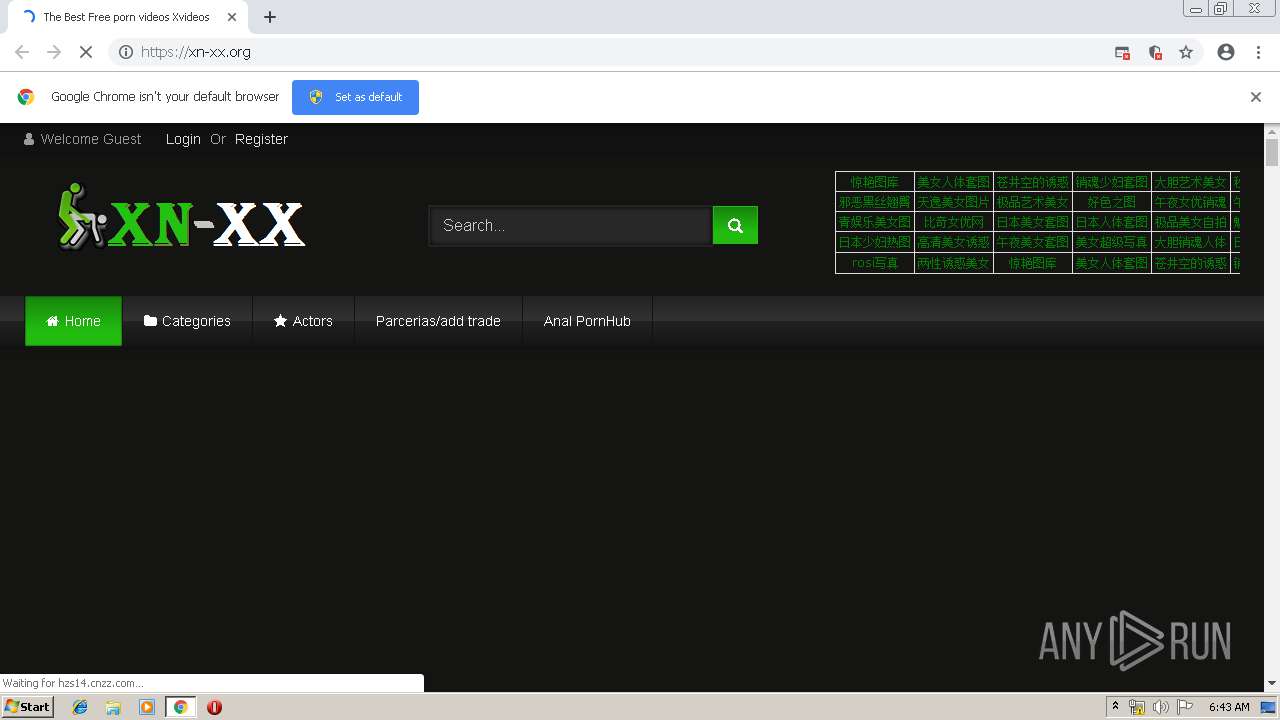The image size is (1280, 720).
Task: Minimize the Chrome window
Action: point(1195,8)
